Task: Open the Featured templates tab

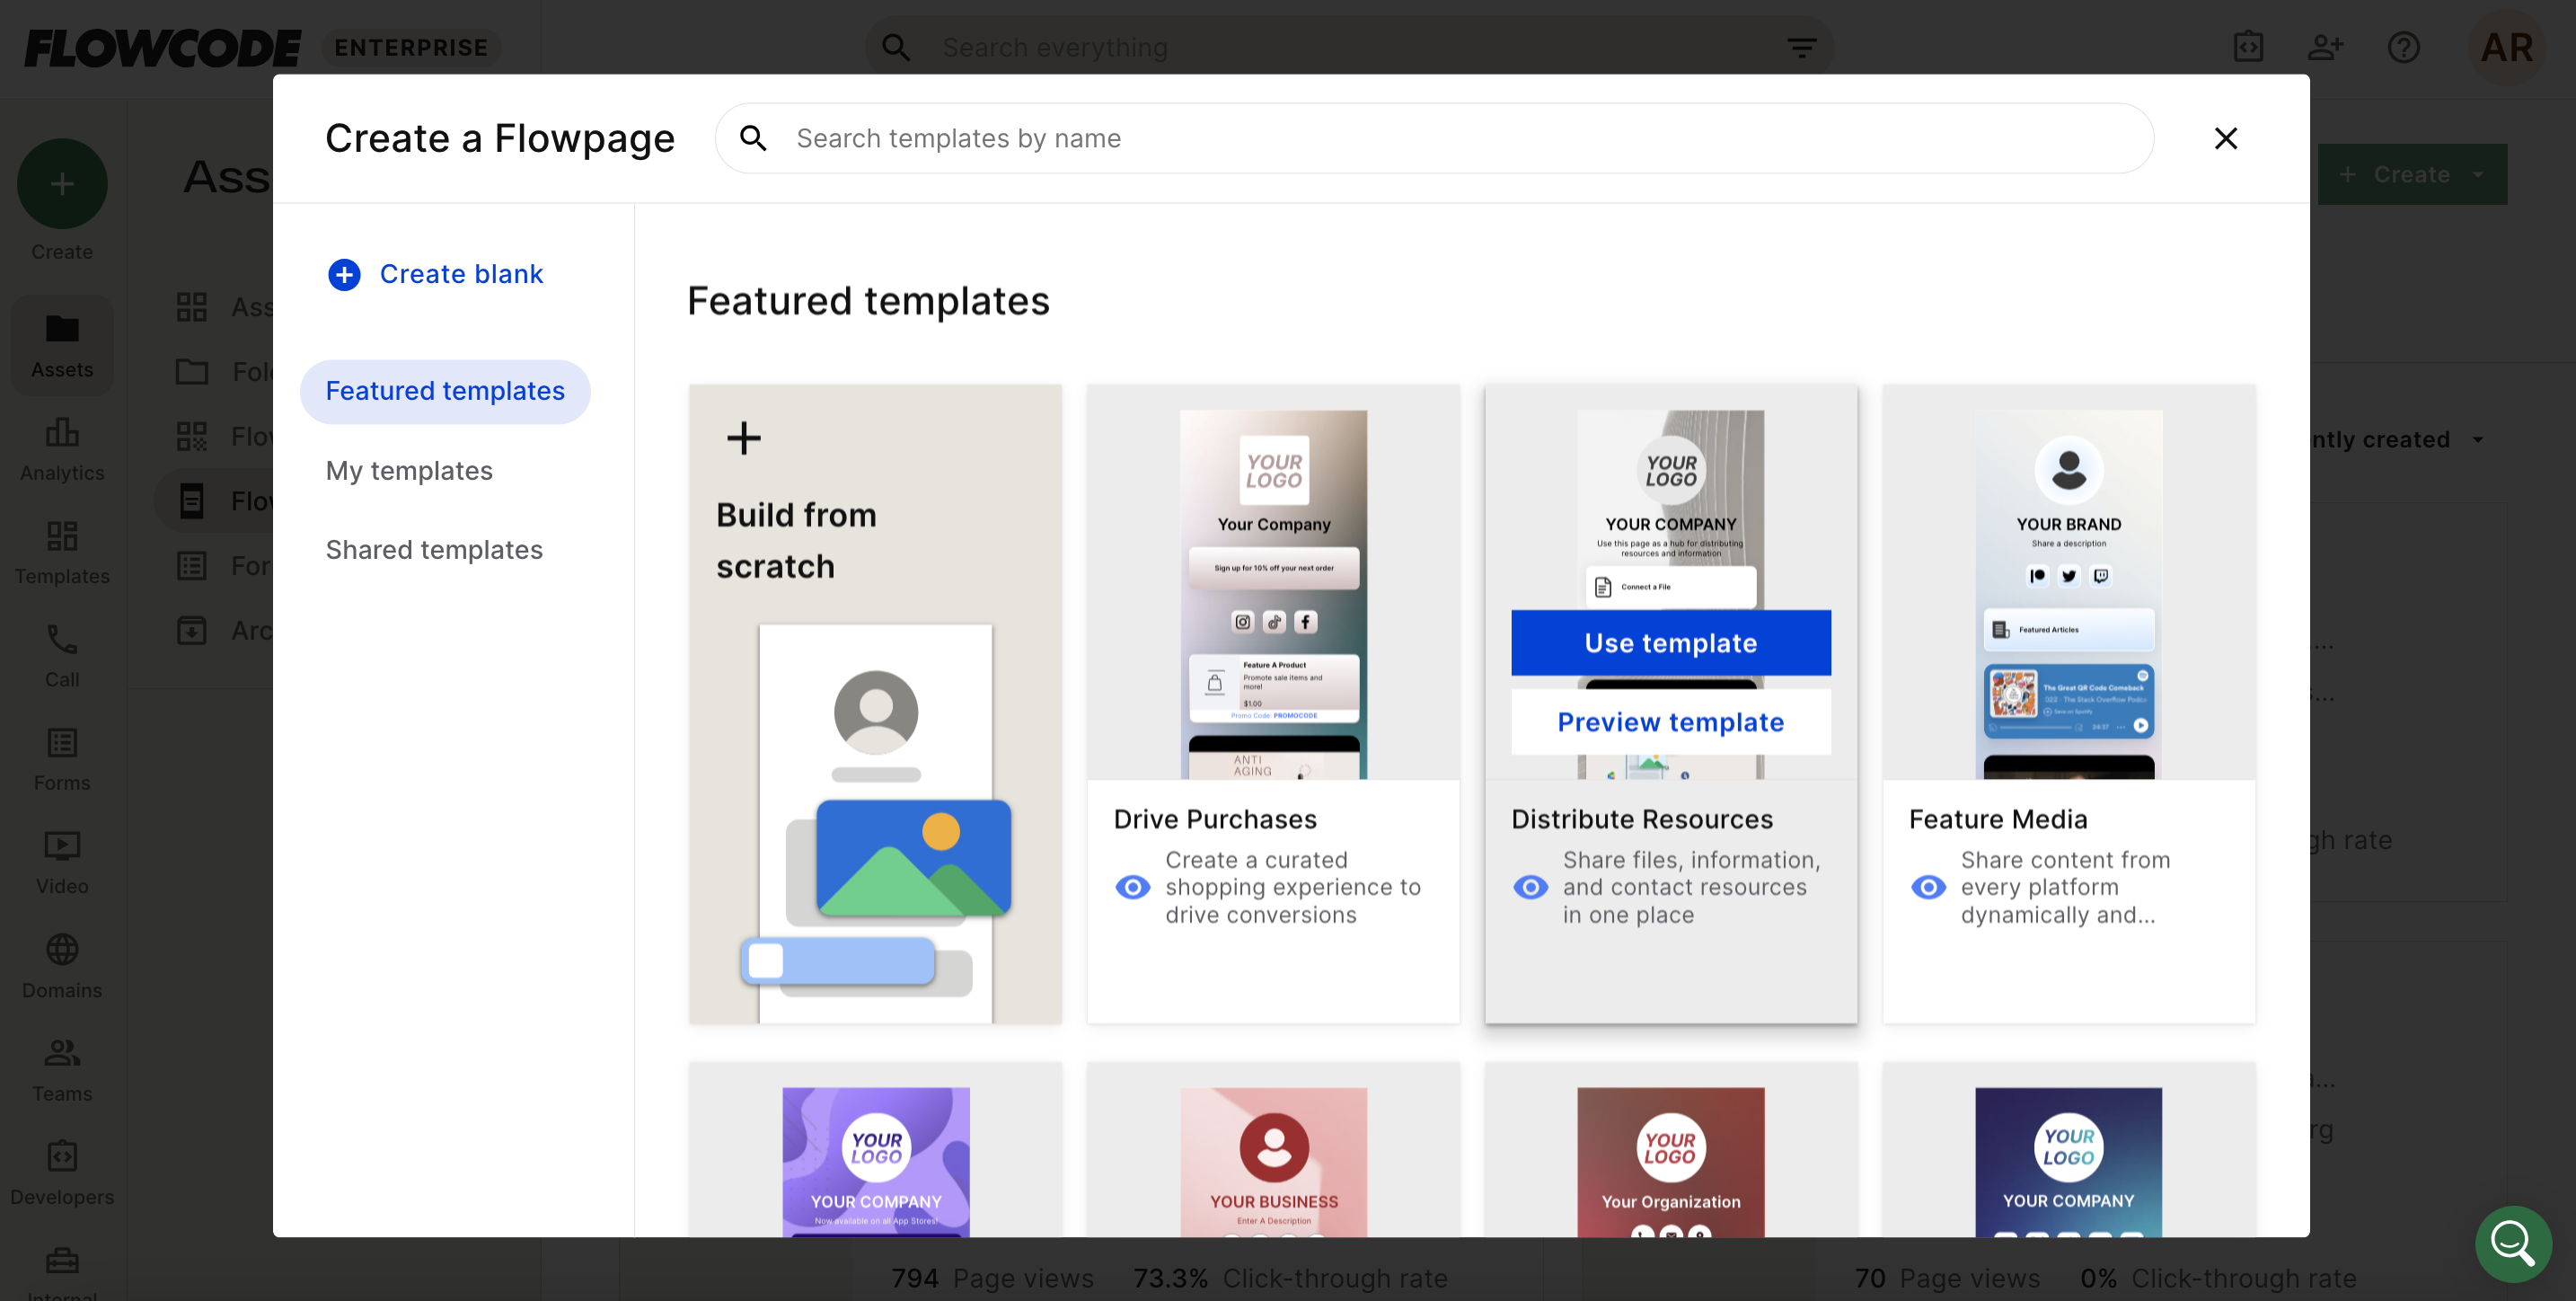Action: click(445, 391)
